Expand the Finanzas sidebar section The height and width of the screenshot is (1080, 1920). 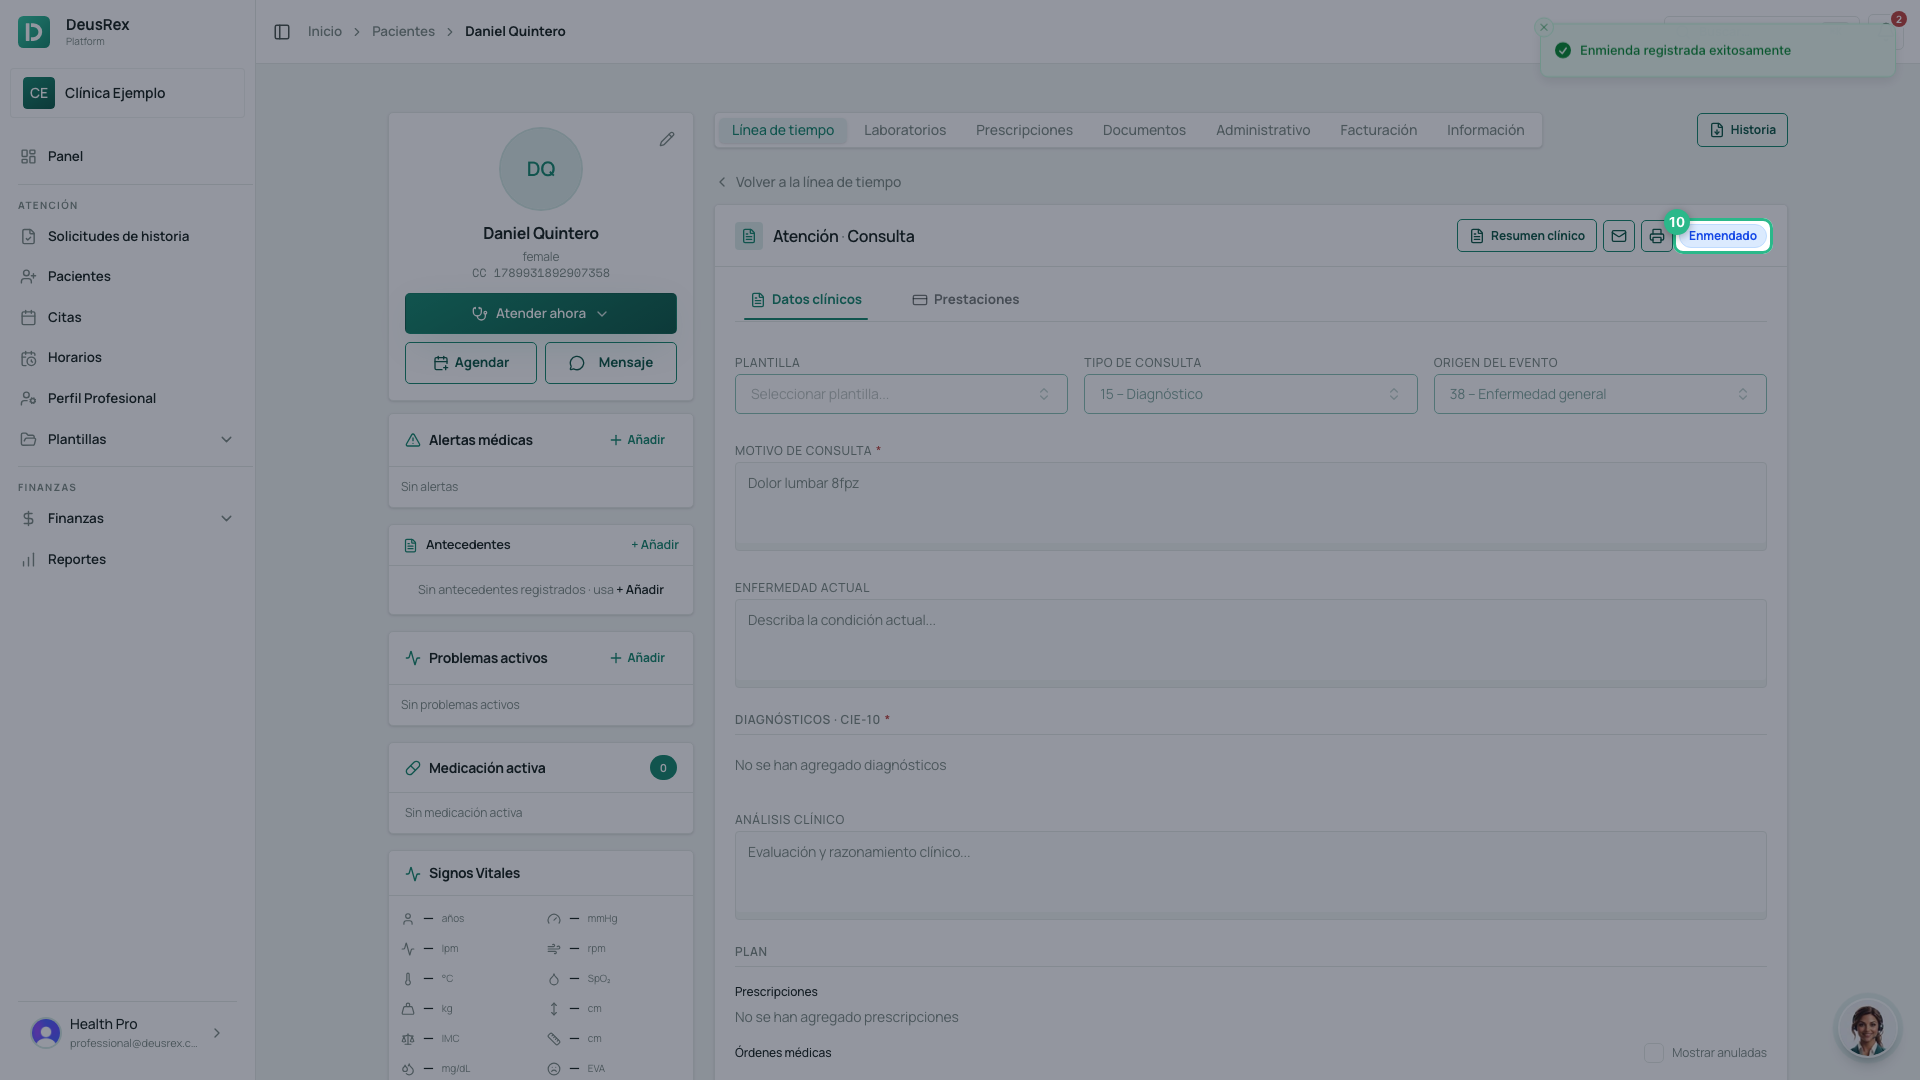(127, 518)
